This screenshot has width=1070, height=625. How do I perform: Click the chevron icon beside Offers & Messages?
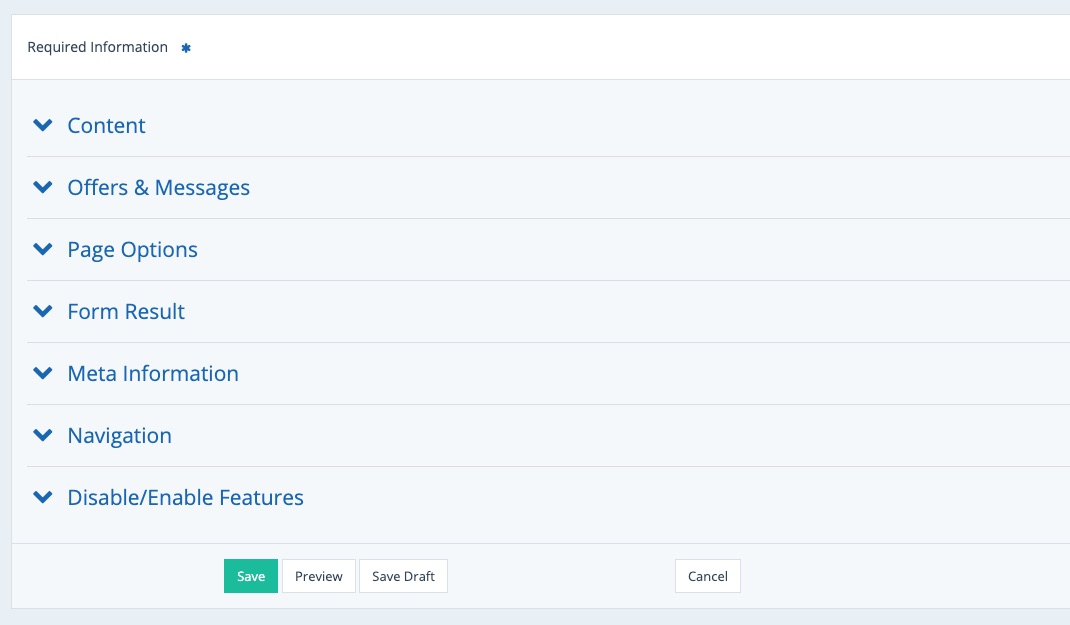[42, 188]
